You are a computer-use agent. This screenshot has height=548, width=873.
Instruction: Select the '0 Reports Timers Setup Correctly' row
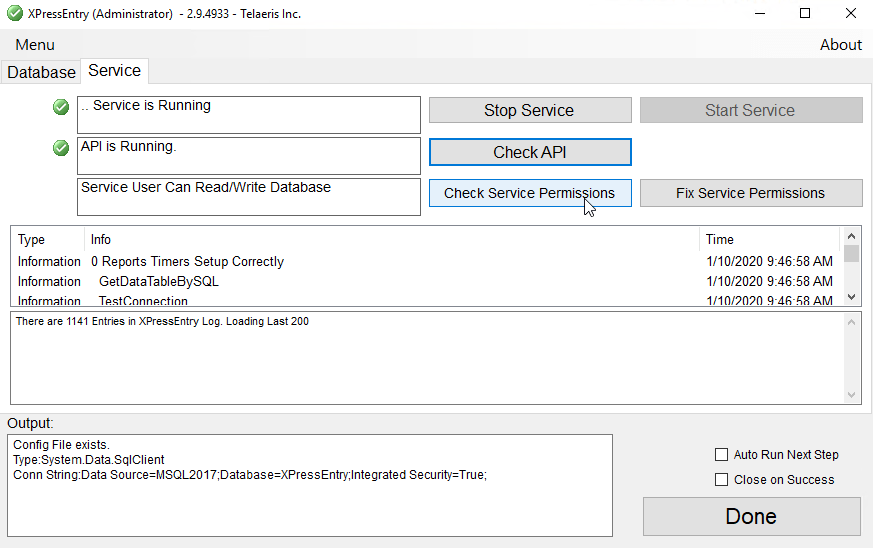[x=425, y=261]
